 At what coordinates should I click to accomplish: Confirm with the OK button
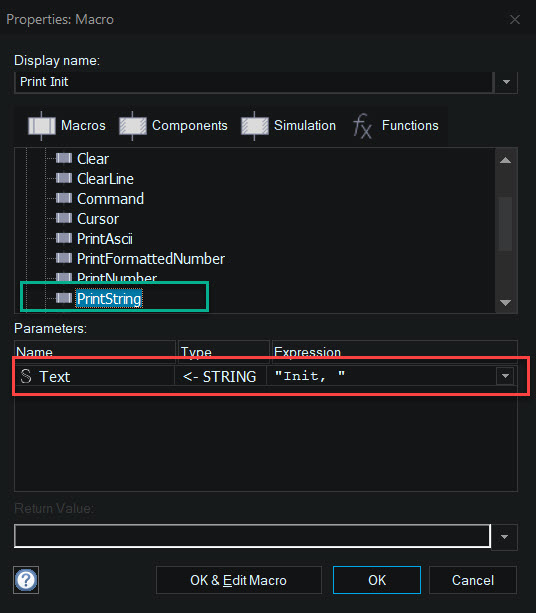(x=377, y=580)
